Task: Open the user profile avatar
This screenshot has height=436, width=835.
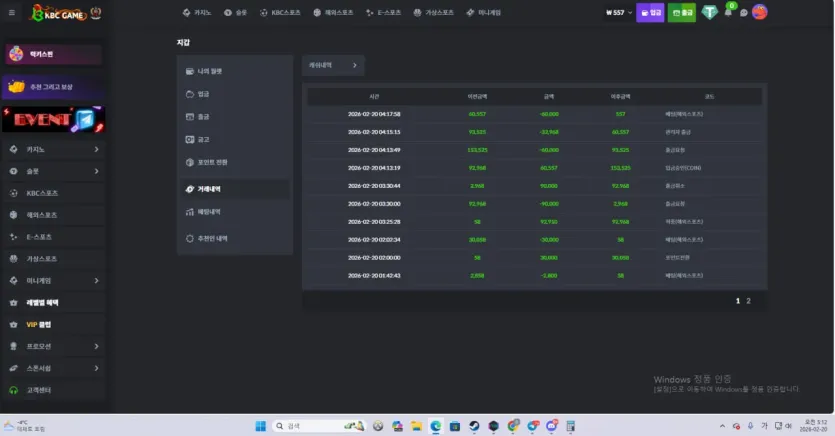Action: coord(759,12)
